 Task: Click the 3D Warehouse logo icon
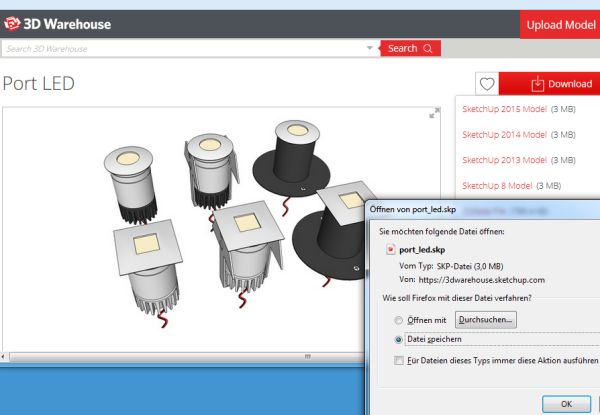coord(12,23)
